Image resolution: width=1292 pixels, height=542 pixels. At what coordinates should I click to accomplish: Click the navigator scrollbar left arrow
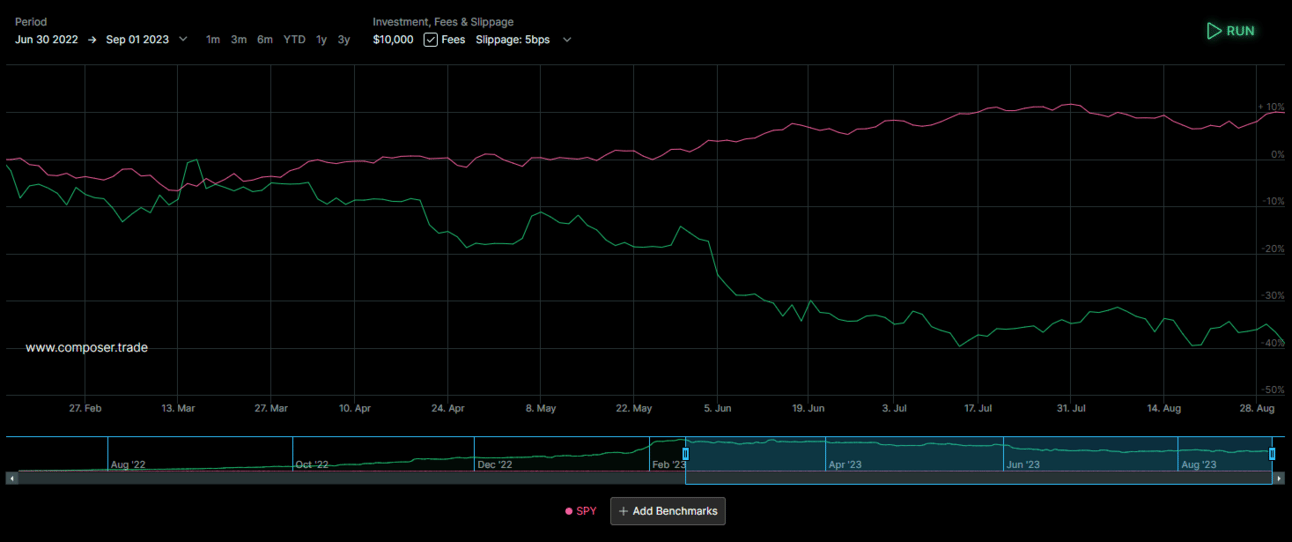coord(12,479)
